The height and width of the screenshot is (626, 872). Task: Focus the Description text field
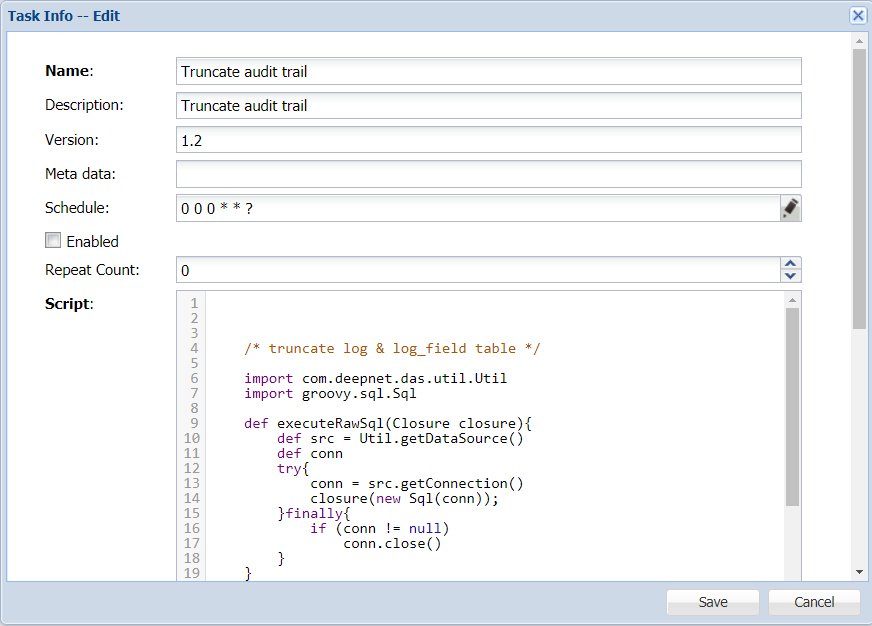click(x=488, y=106)
